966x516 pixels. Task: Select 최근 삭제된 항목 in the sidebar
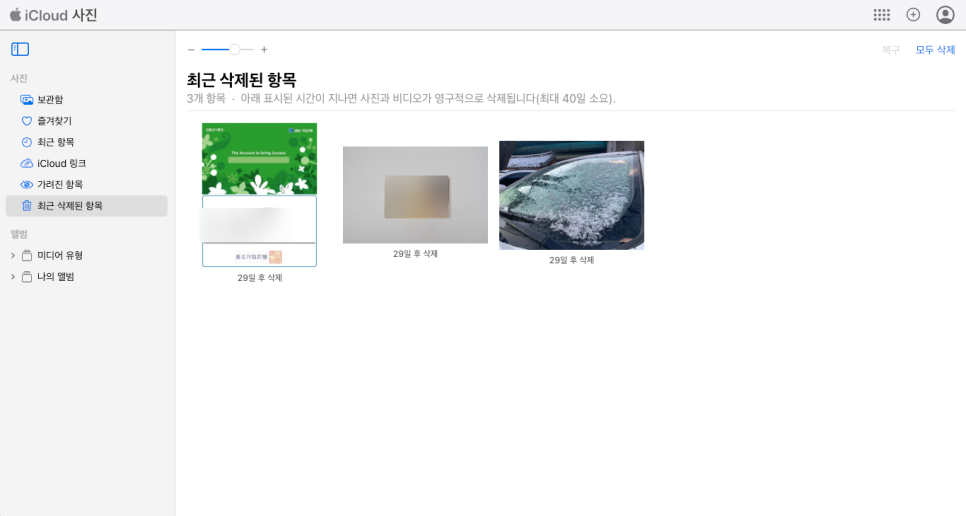tap(86, 206)
